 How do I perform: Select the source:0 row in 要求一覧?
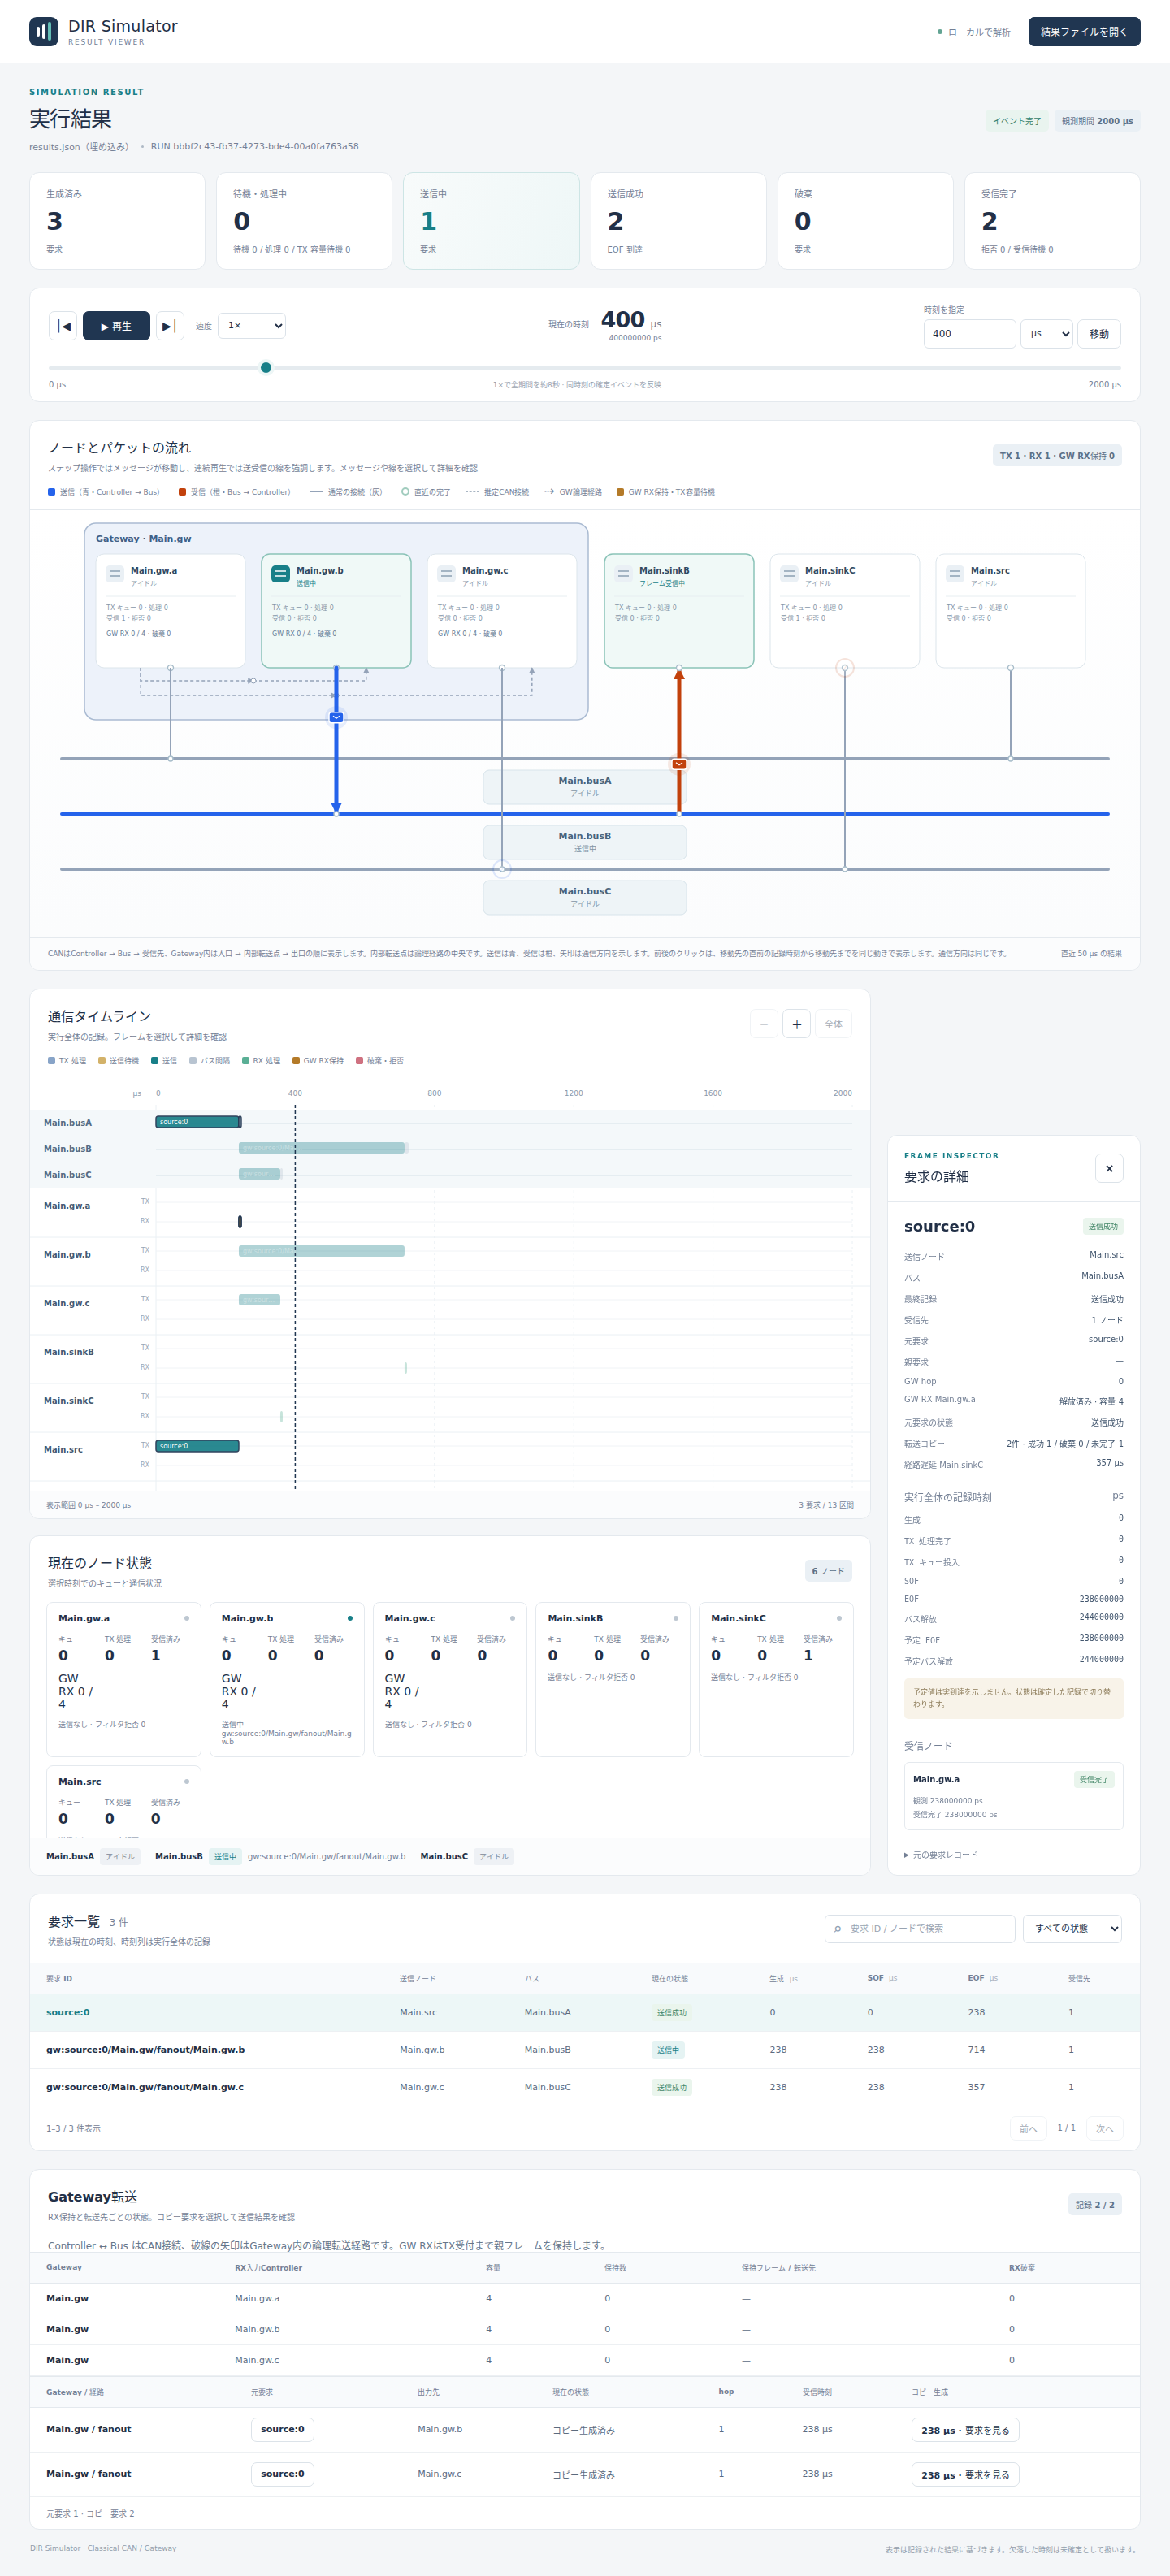(x=585, y=2012)
